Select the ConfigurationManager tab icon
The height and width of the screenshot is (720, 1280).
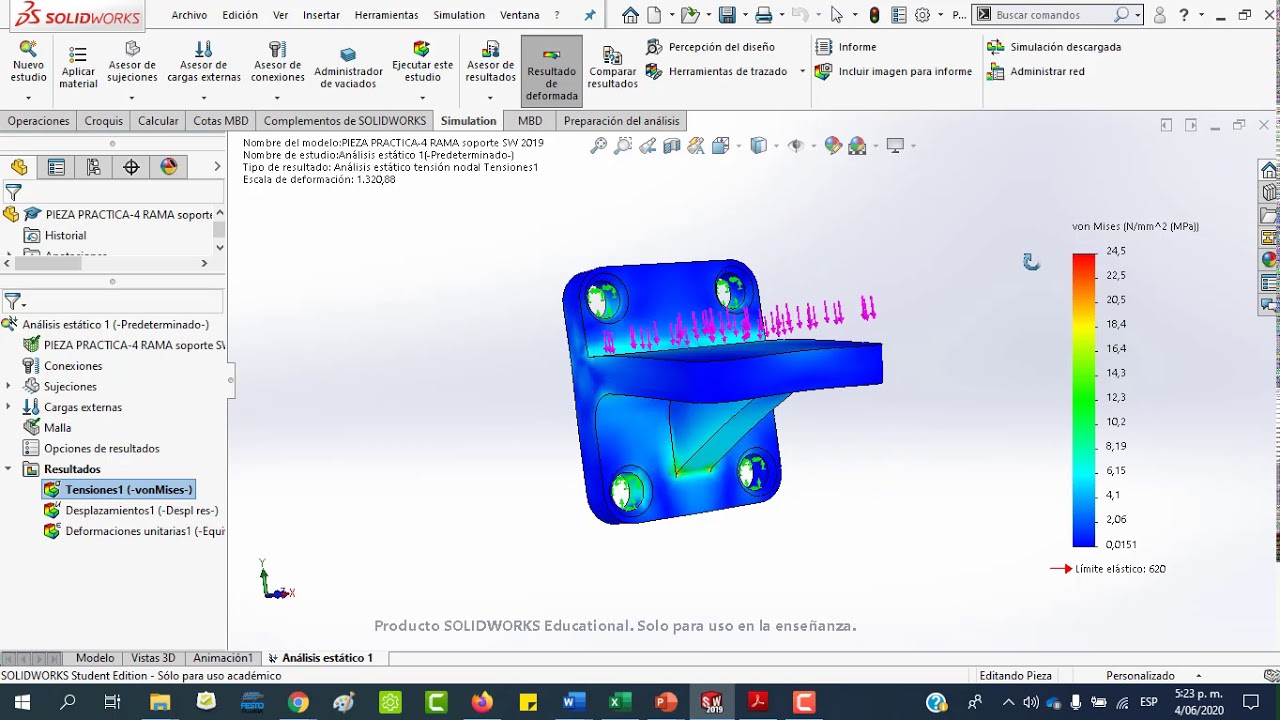tap(94, 167)
